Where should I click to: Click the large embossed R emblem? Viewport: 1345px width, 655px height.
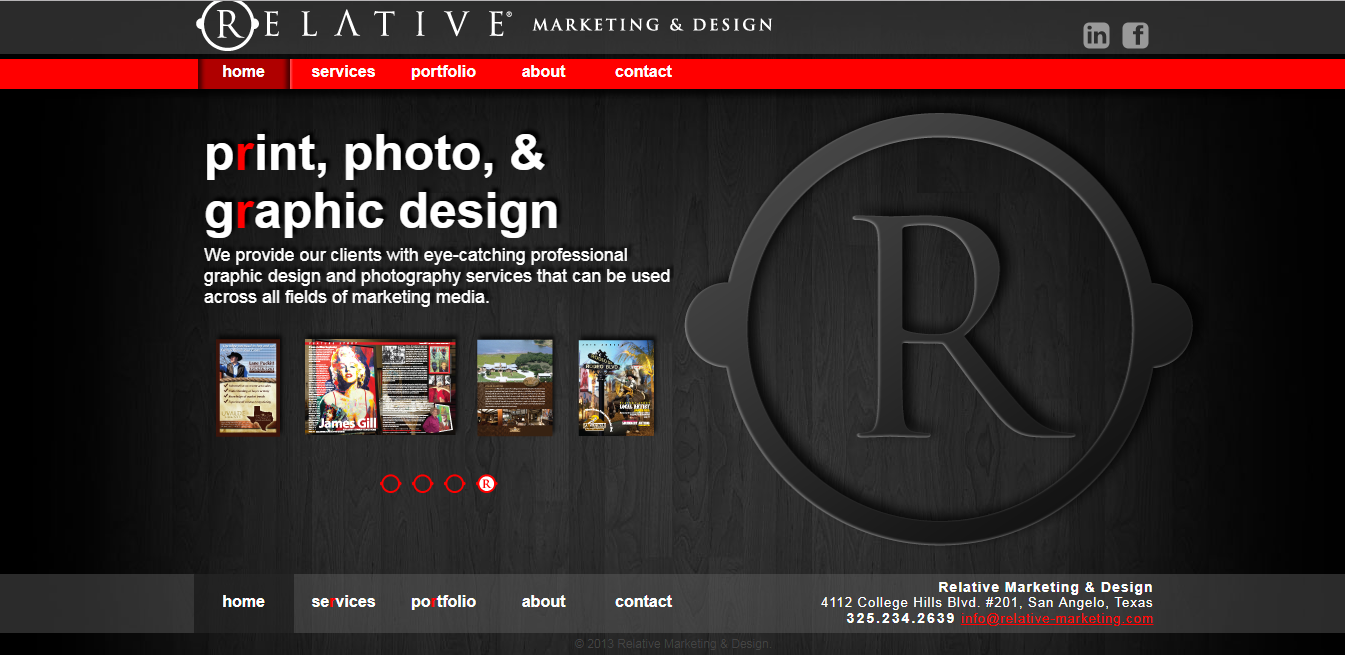point(938,328)
